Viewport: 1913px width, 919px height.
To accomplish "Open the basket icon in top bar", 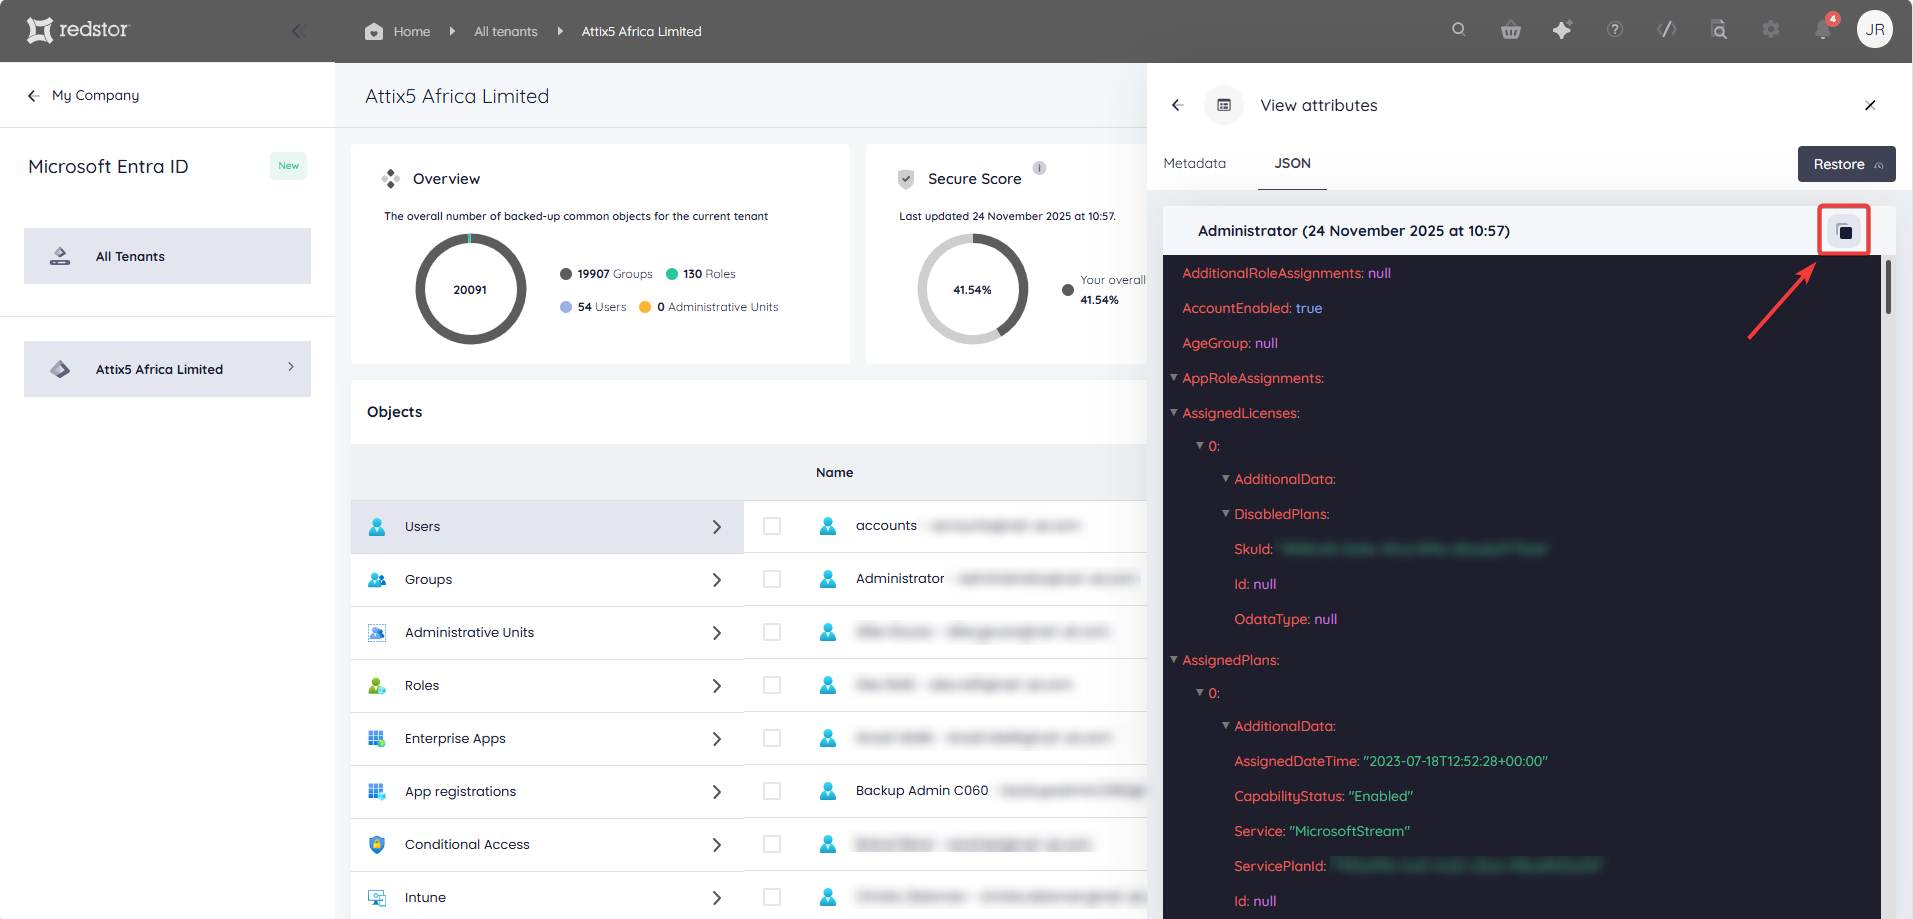I will [x=1511, y=30].
